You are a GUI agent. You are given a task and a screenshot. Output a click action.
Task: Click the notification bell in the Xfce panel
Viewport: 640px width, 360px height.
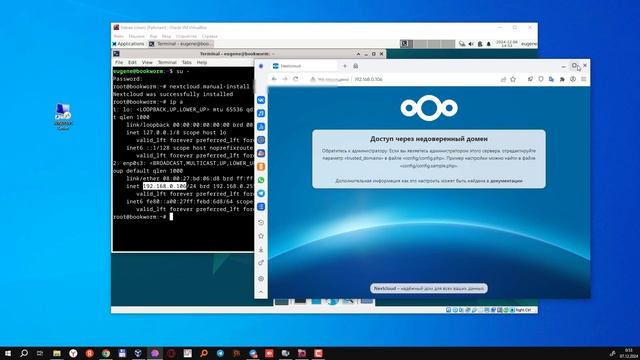[x=489, y=44]
